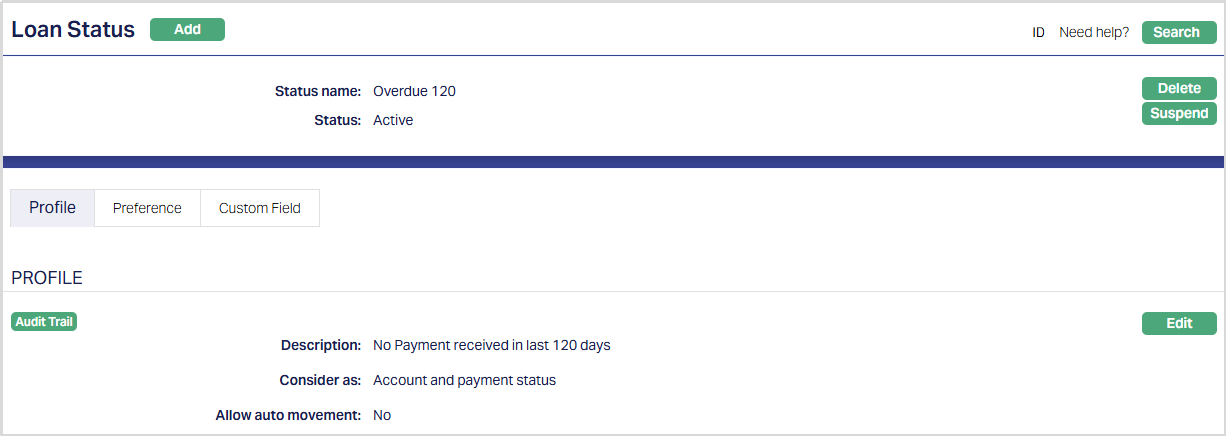Click the Consider as field label

click(320, 380)
